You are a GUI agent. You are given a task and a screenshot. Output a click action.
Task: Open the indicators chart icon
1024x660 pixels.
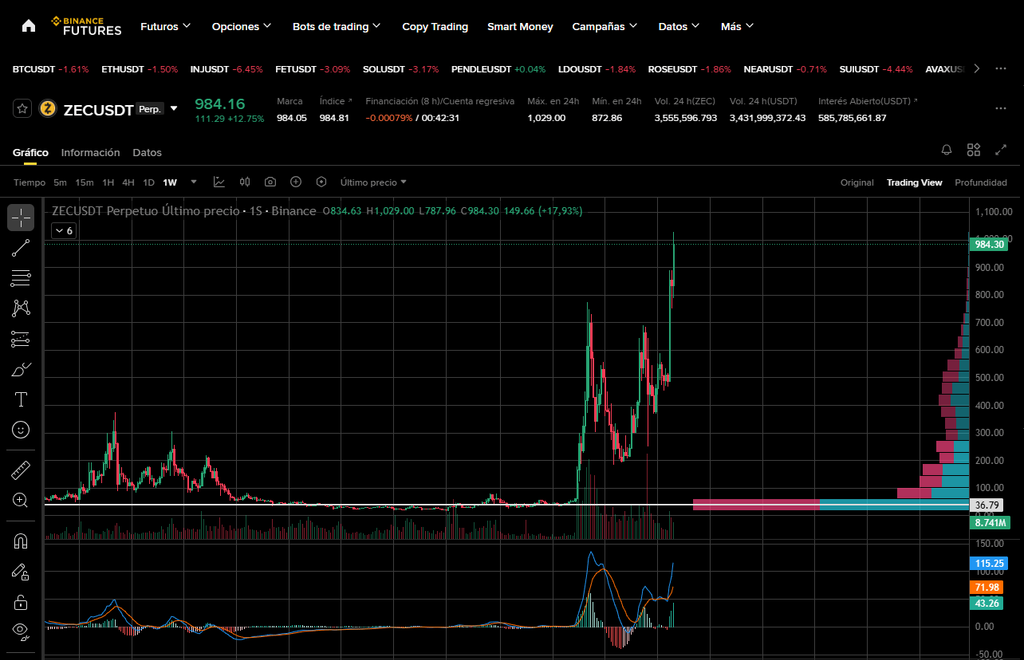[x=219, y=182]
